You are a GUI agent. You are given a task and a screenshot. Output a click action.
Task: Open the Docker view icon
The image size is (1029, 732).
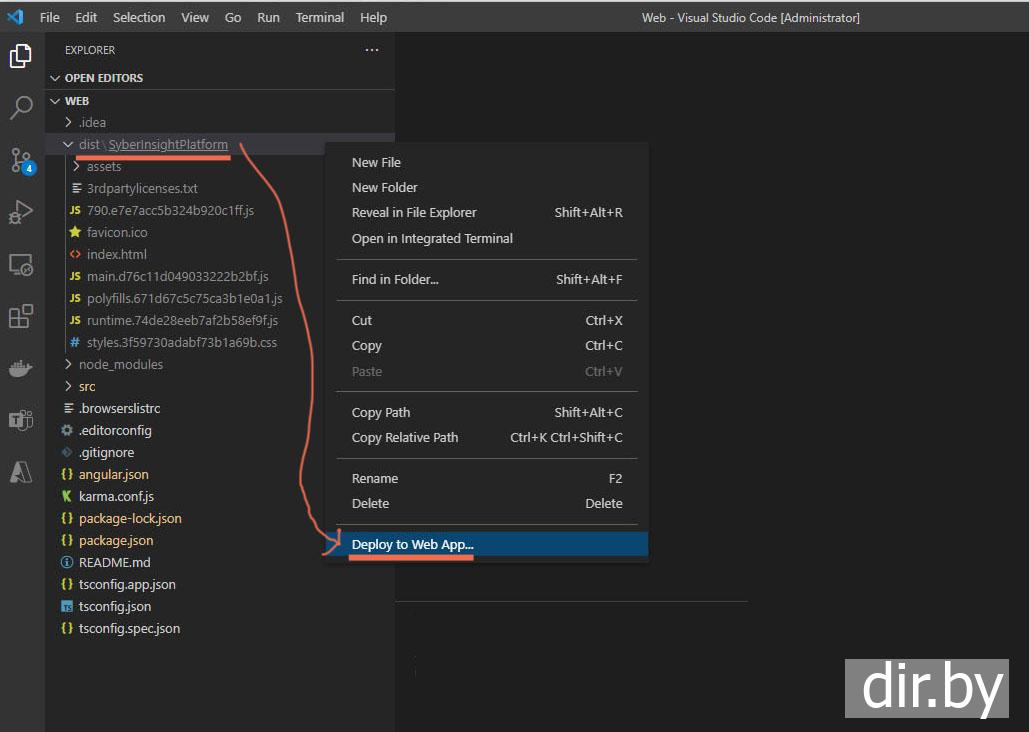21,369
